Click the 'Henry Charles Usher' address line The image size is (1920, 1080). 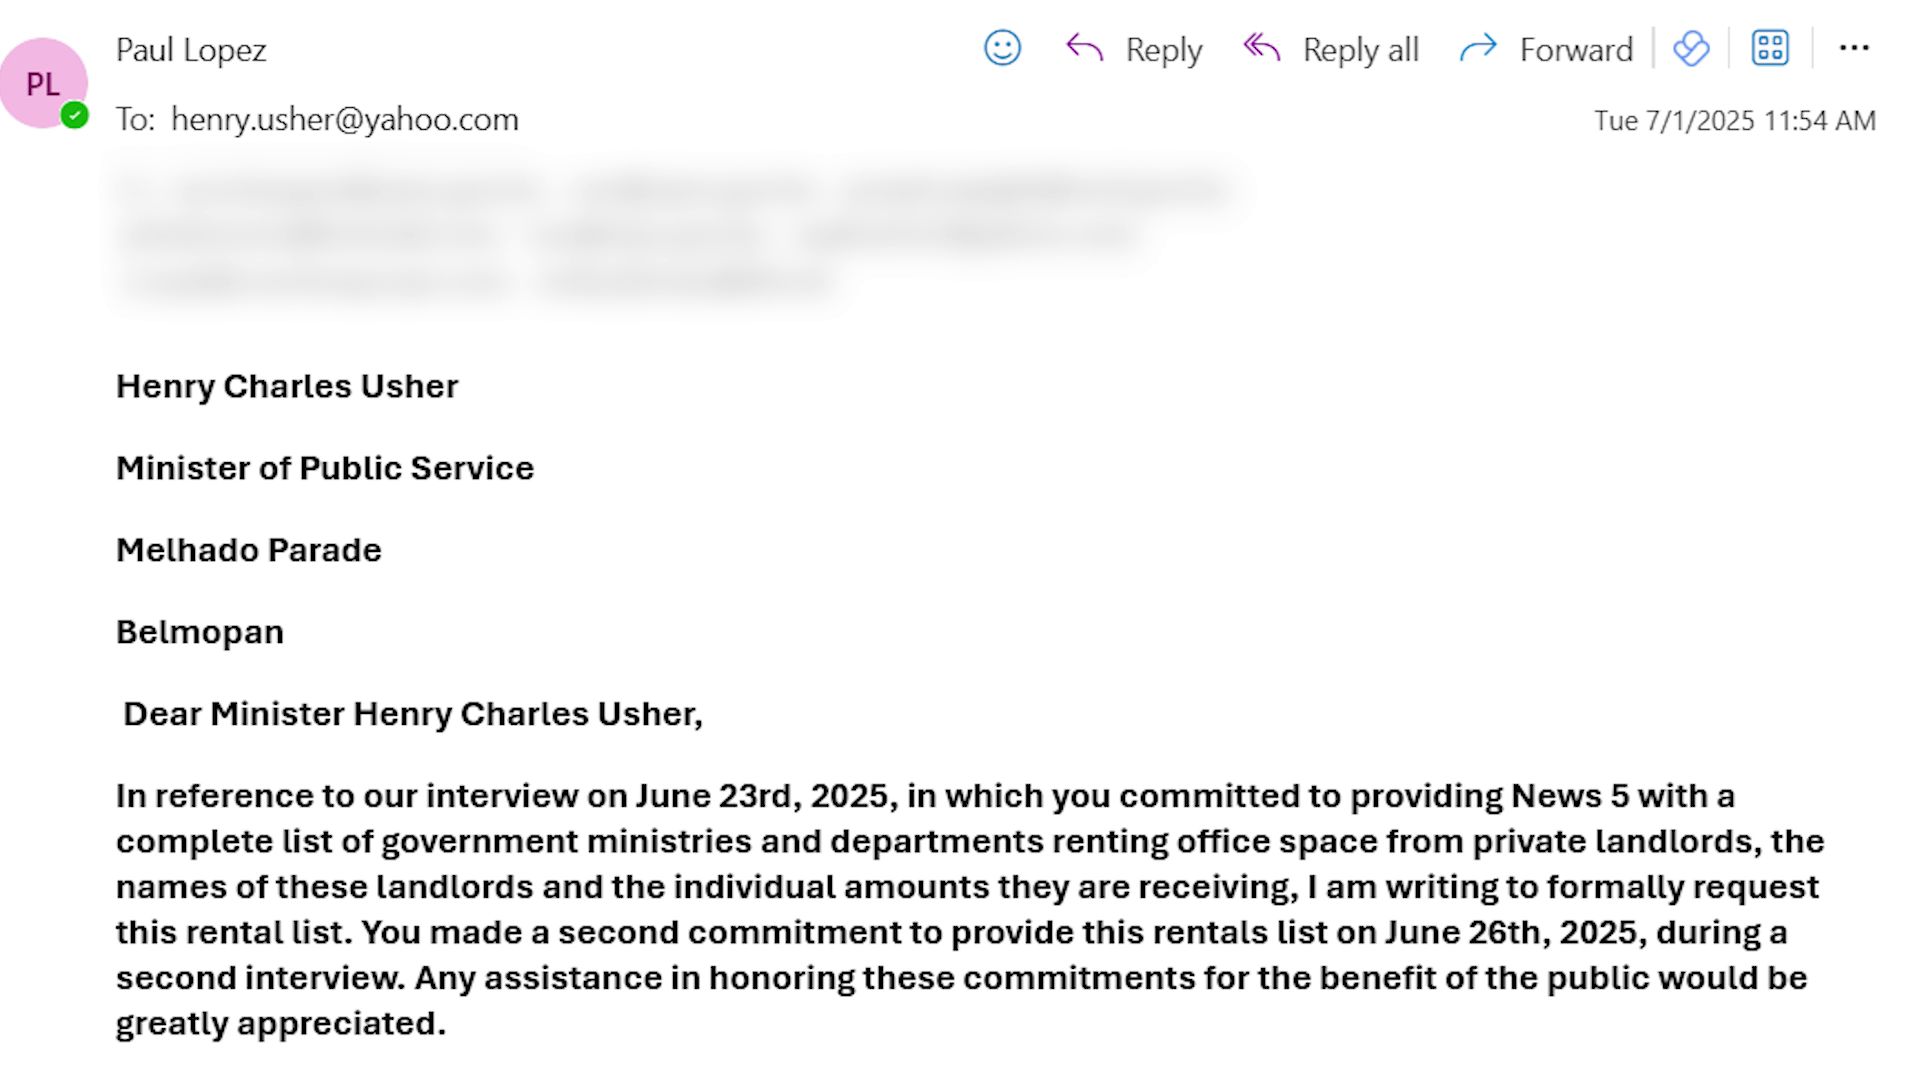click(287, 386)
